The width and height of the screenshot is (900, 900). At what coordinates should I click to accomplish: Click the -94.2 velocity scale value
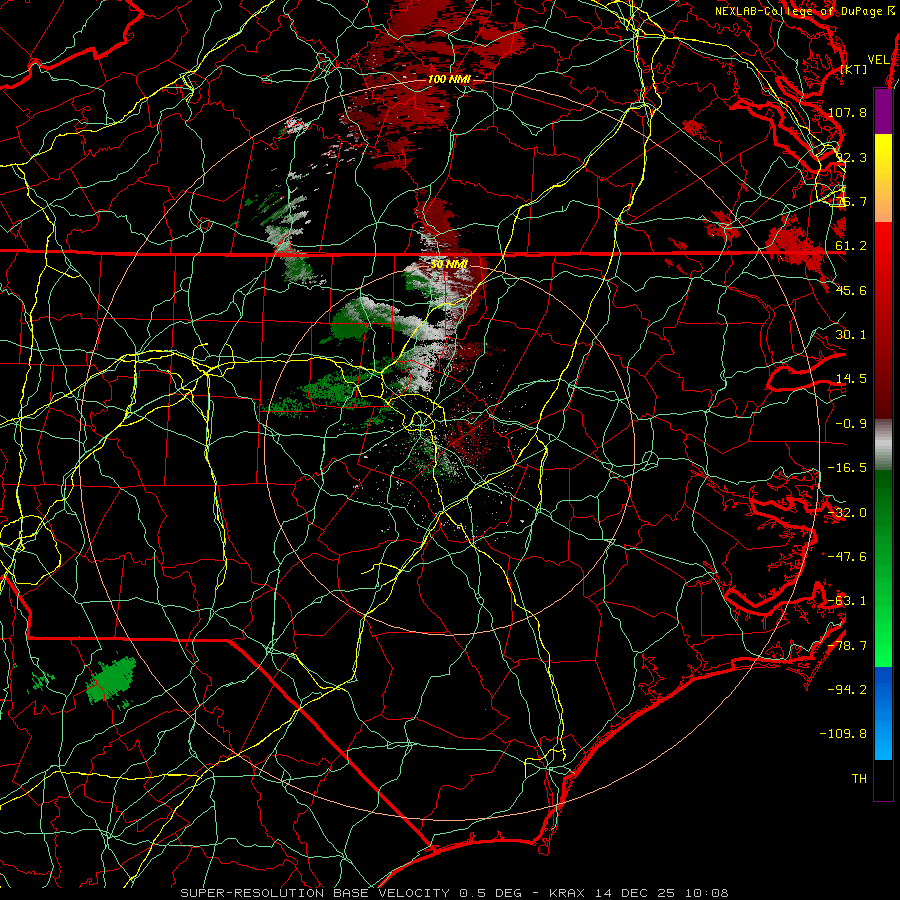click(x=847, y=690)
